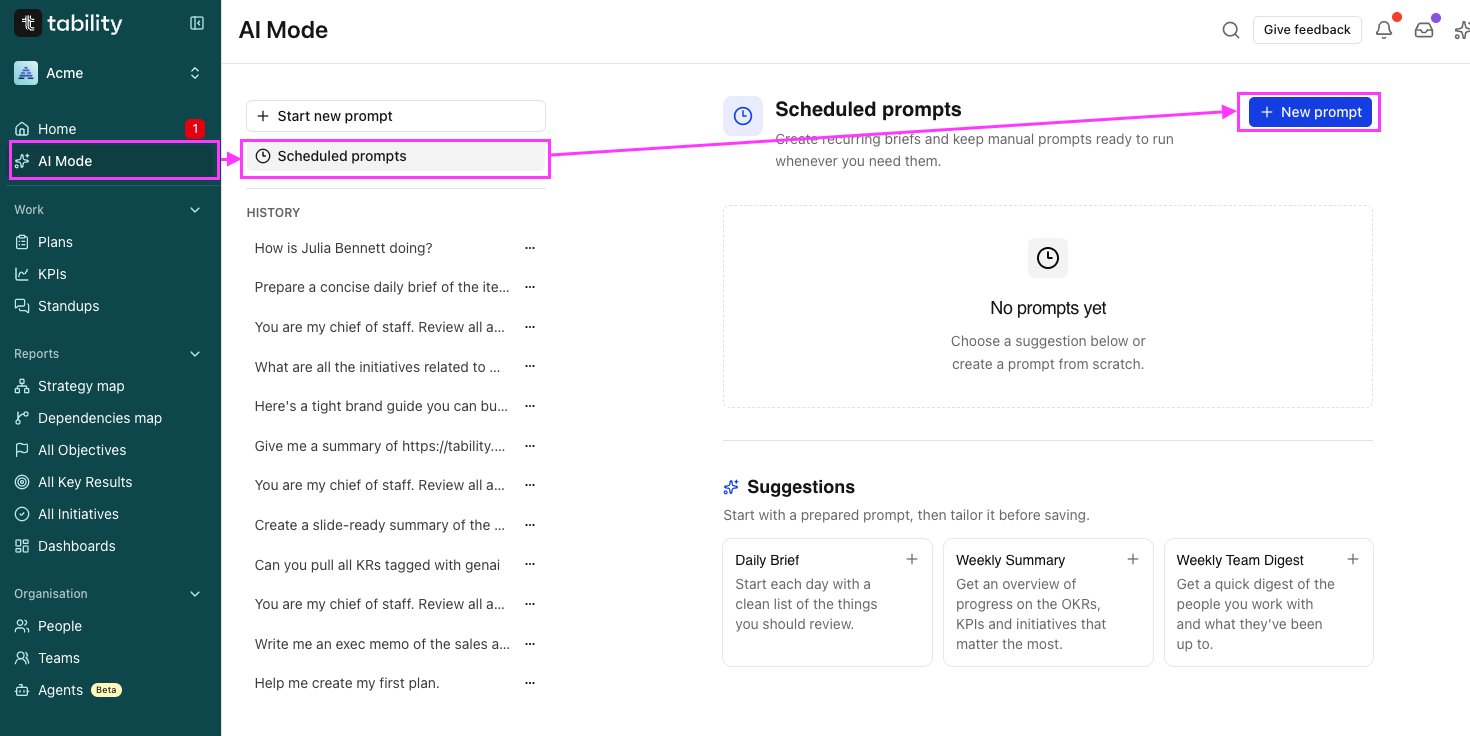
Task: Collapse the Organisation section
Action: click(x=195, y=594)
